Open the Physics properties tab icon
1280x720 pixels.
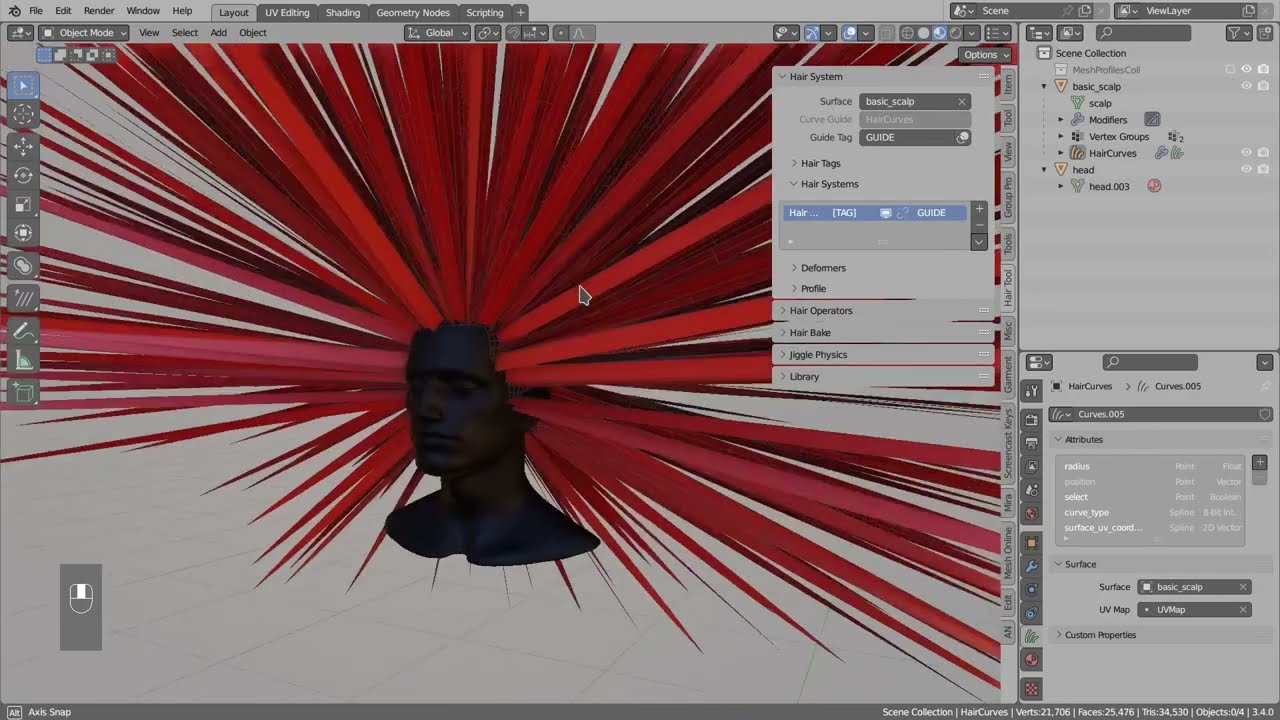pos(1031,589)
